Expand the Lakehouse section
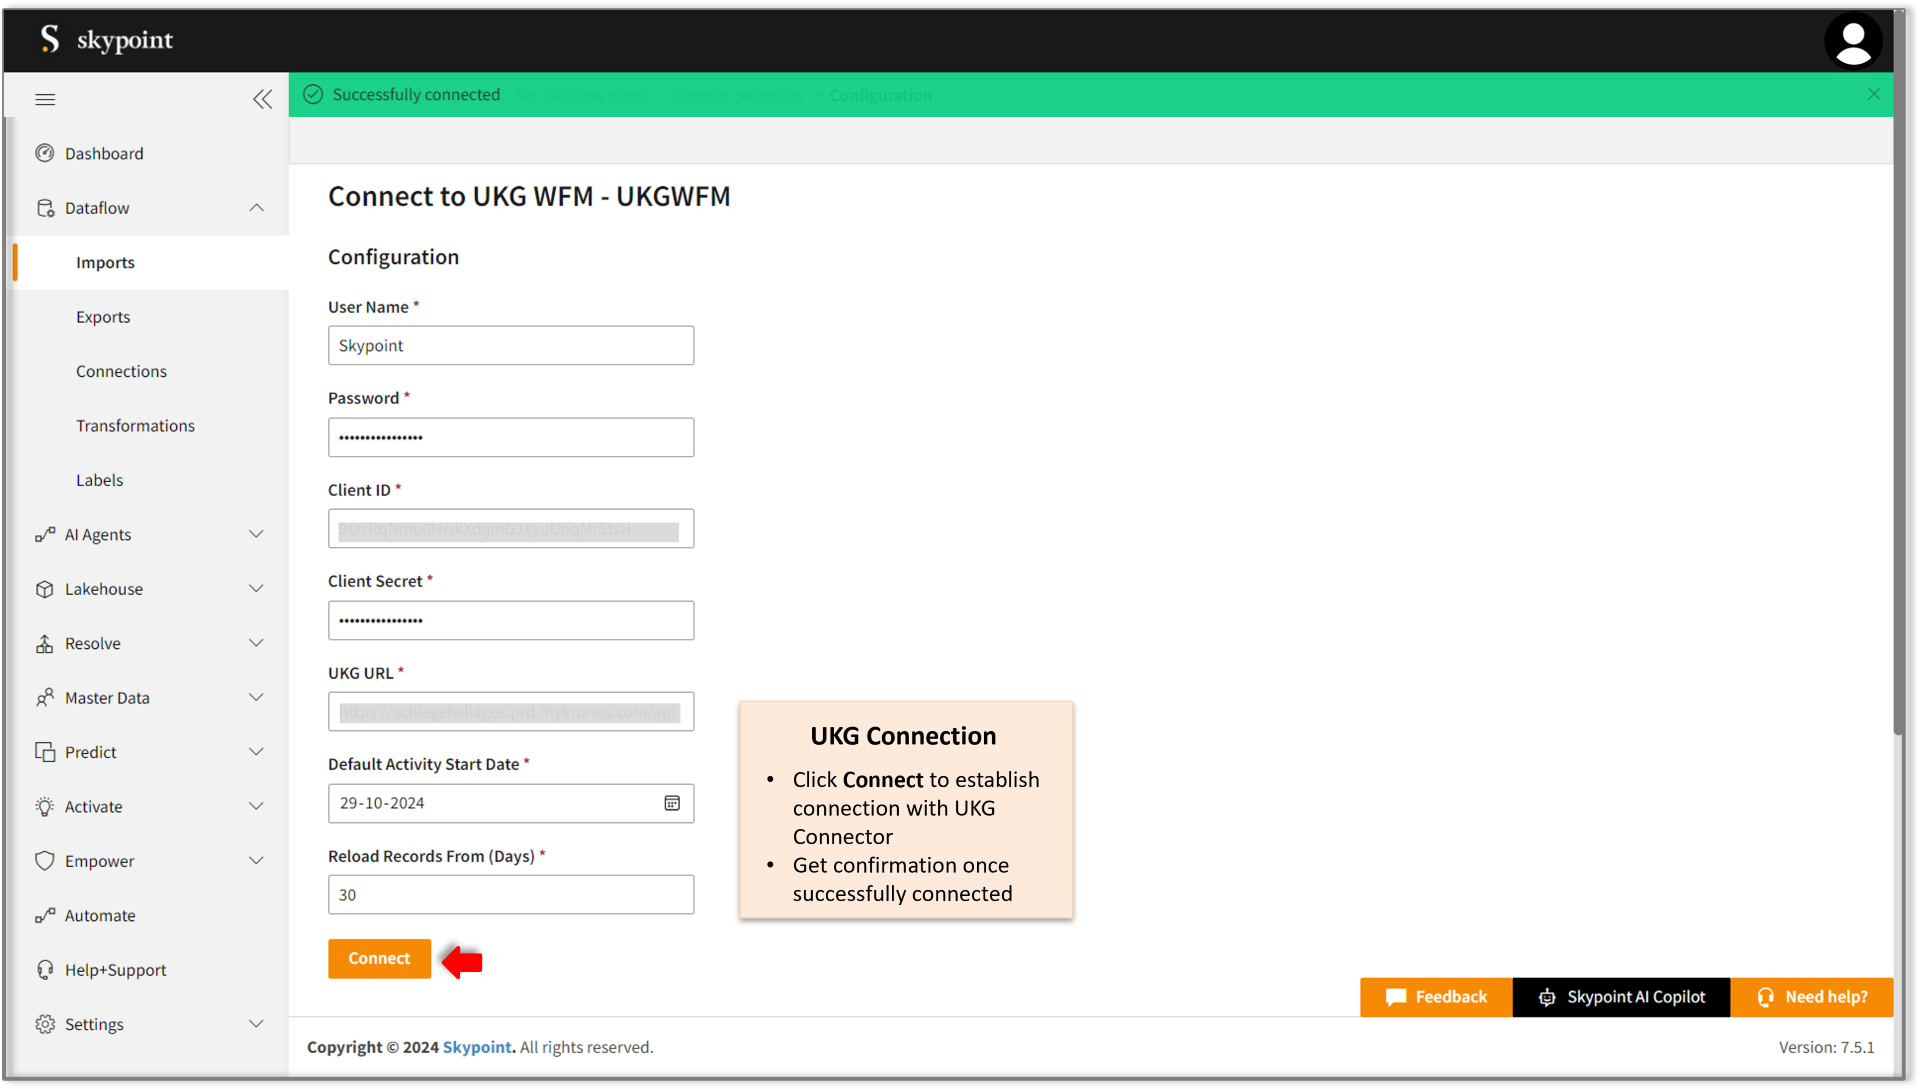Image resolution: width=1920 pixels, height=1089 pixels. tap(256, 589)
